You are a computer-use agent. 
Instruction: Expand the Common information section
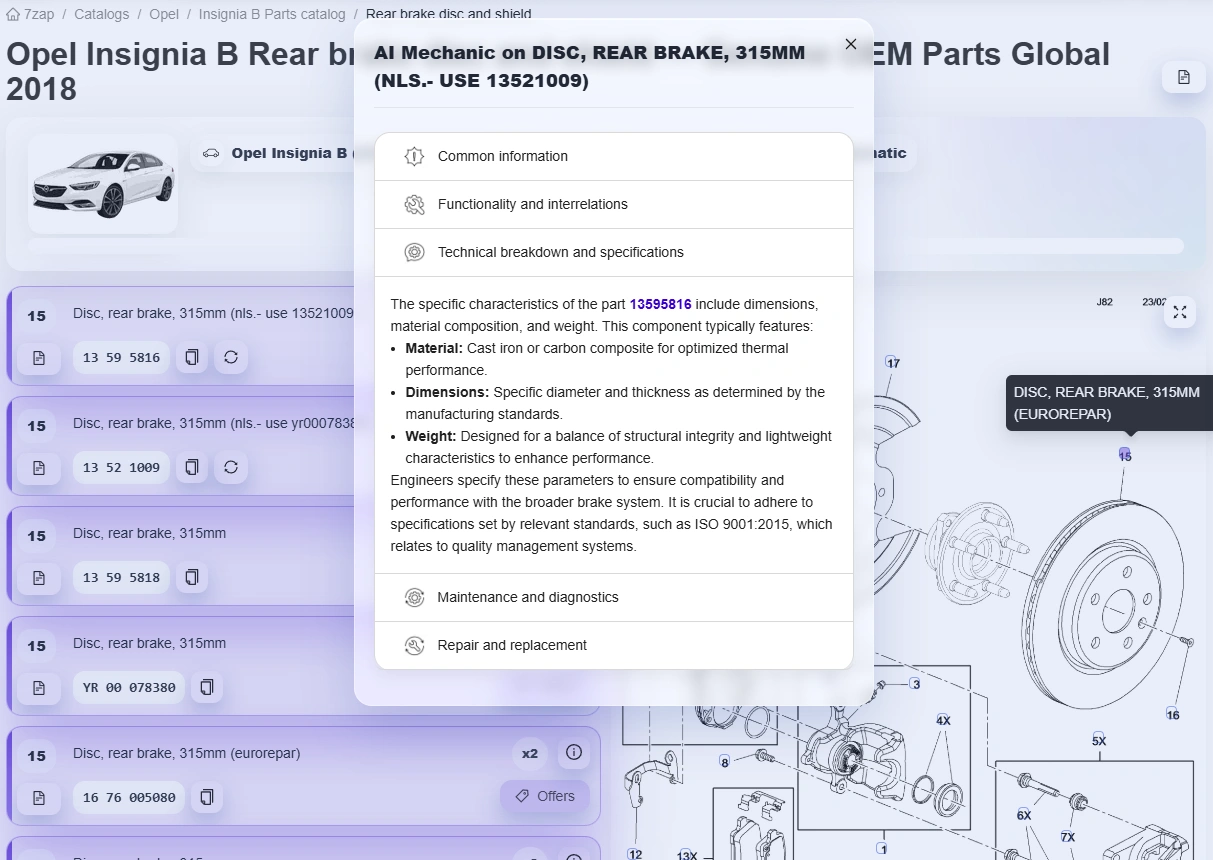point(613,157)
